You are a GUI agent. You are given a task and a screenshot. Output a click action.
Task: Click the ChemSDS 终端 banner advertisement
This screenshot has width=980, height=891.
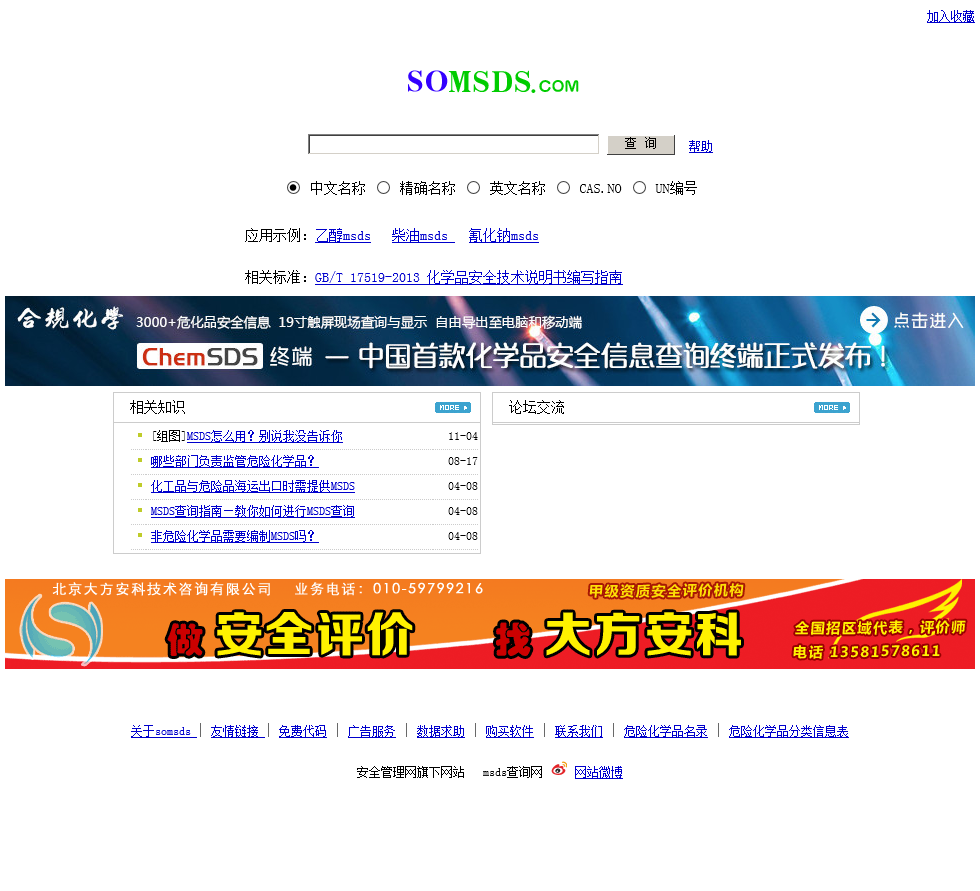tap(490, 341)
